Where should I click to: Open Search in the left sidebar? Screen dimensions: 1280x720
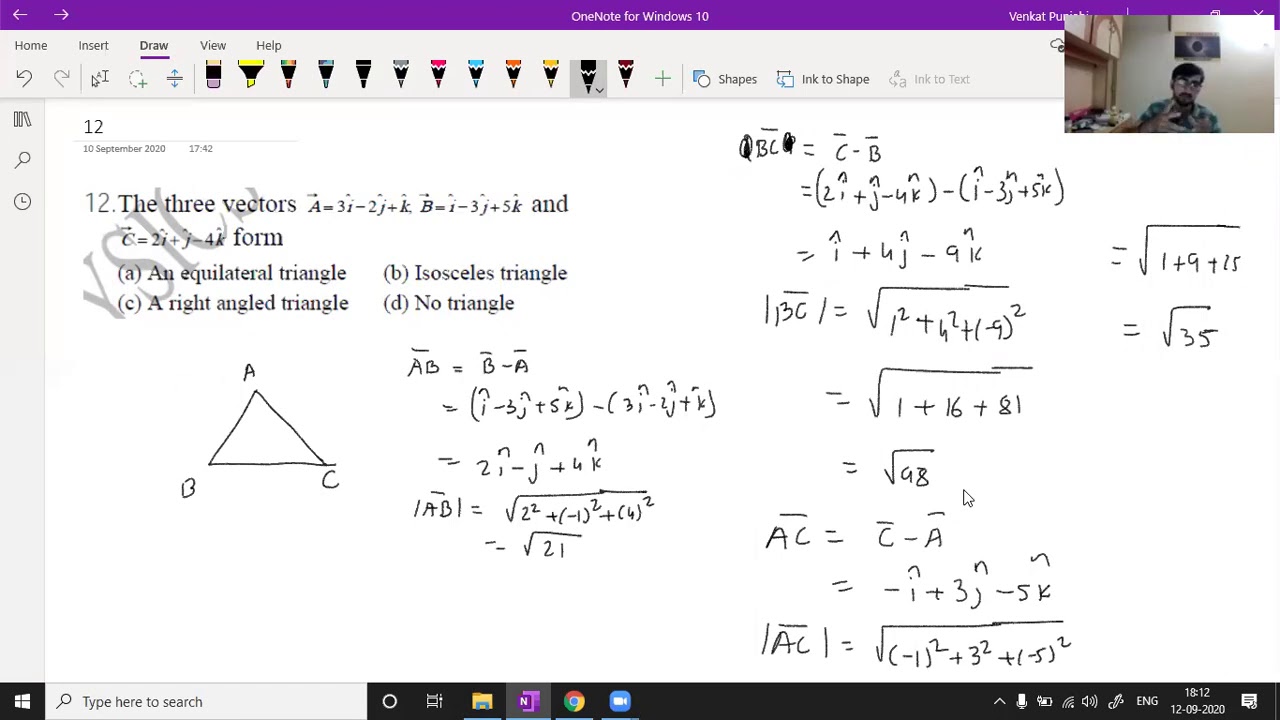coord(22,160)
